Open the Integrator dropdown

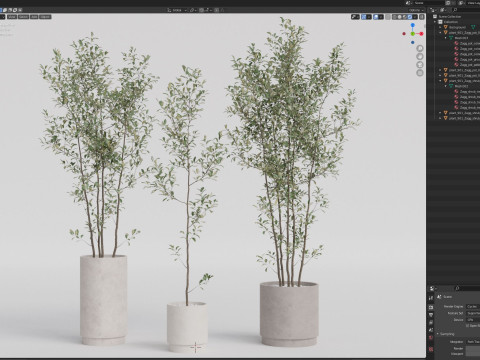[x=473, y=342]
